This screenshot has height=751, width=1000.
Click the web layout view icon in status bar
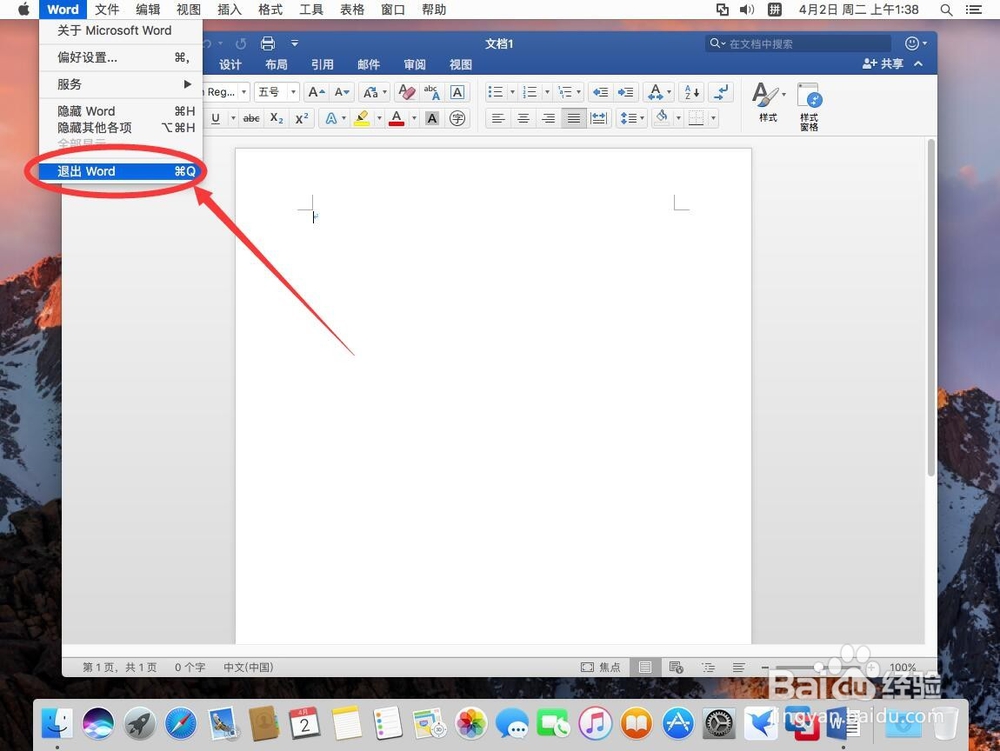[x=676, y=667]
